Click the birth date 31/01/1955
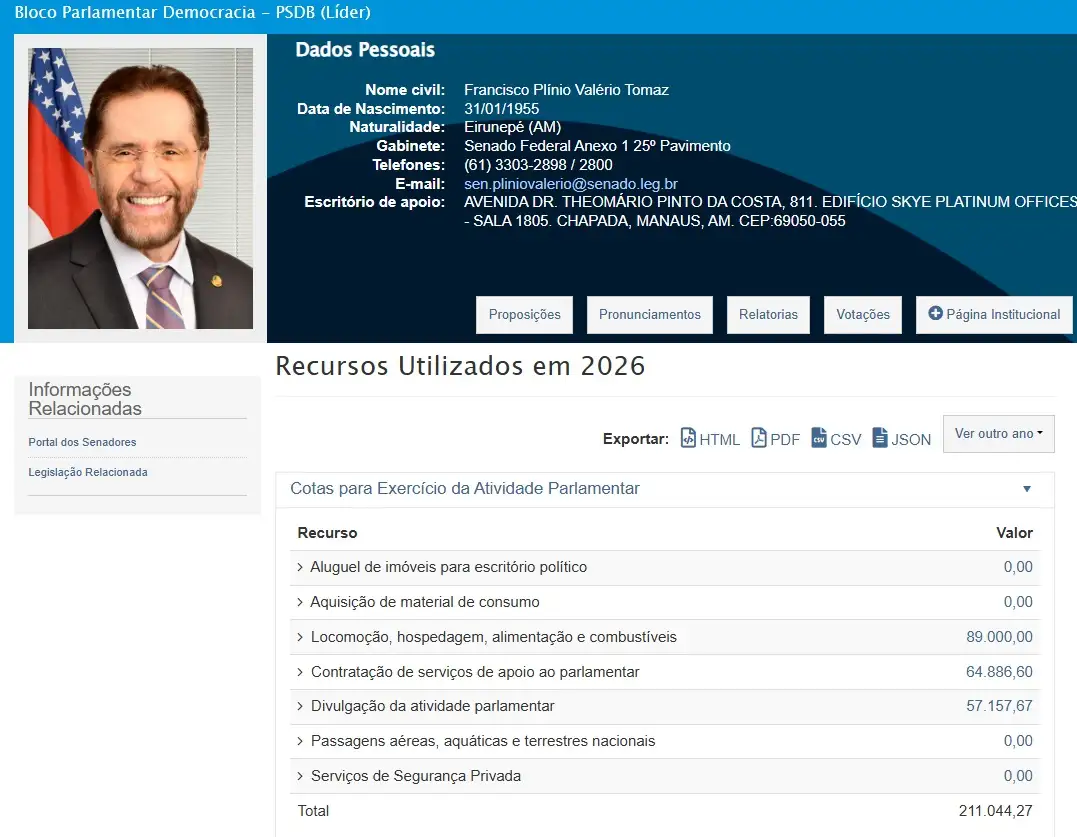 [501, 108]
